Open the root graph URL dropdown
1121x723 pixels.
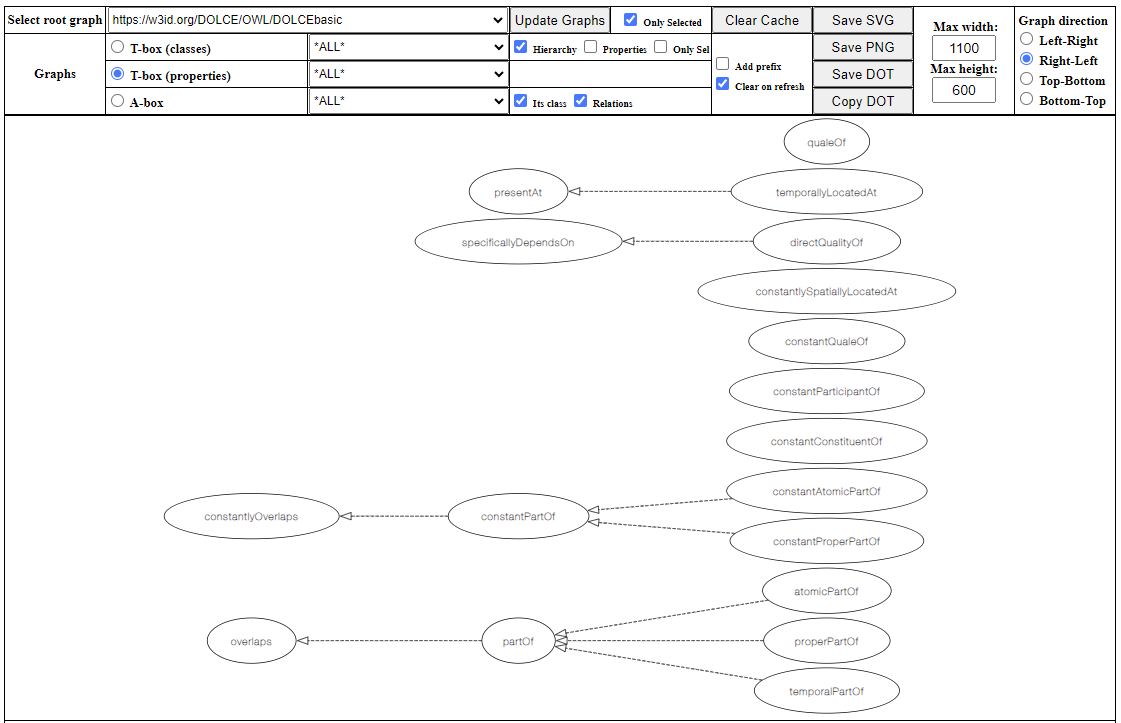pyautogui.click(x=307, y=20)
